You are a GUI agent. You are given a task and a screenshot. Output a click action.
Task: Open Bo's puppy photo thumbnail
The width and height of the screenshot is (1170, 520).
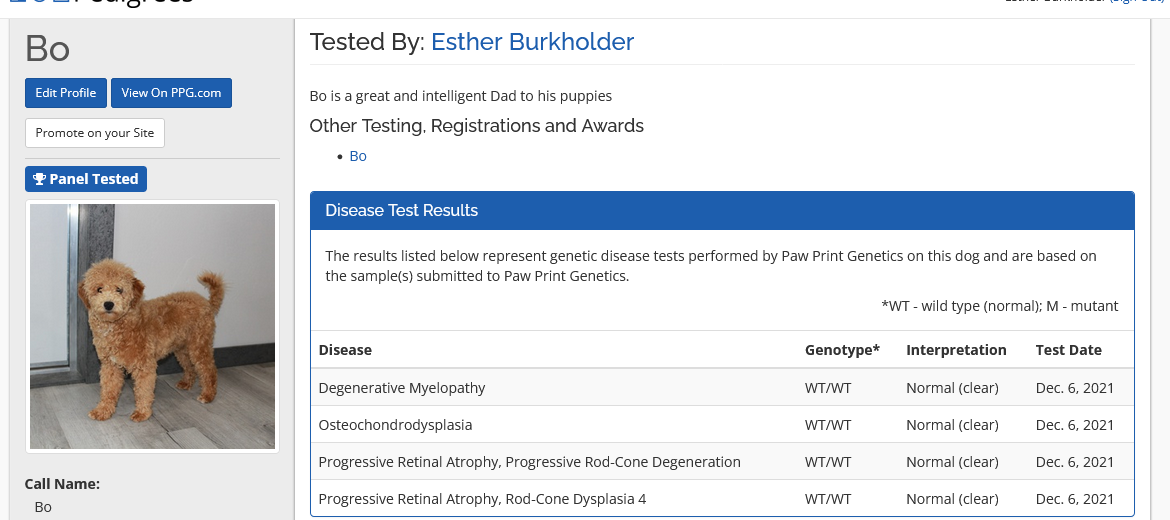(152, 326)
